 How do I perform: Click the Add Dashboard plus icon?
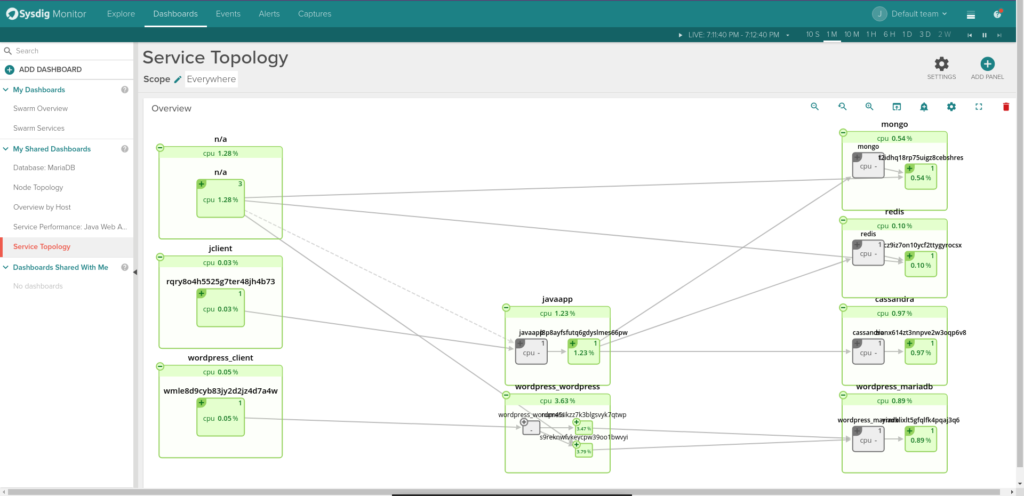coord(9,69)
